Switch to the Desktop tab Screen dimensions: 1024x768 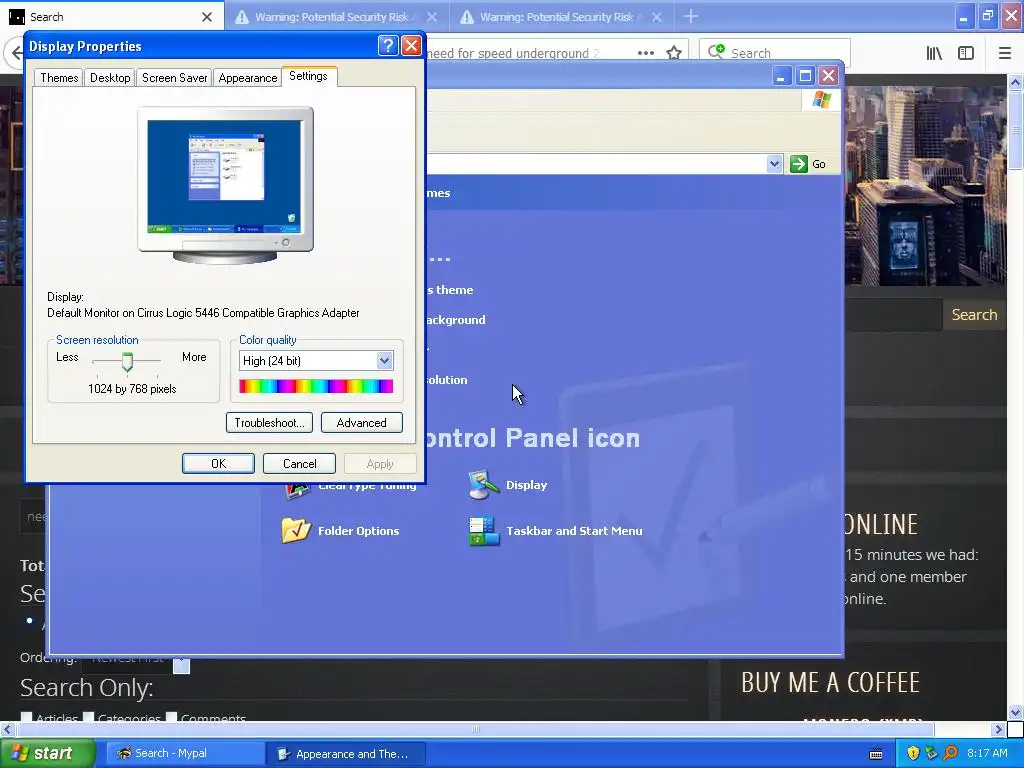110,78
